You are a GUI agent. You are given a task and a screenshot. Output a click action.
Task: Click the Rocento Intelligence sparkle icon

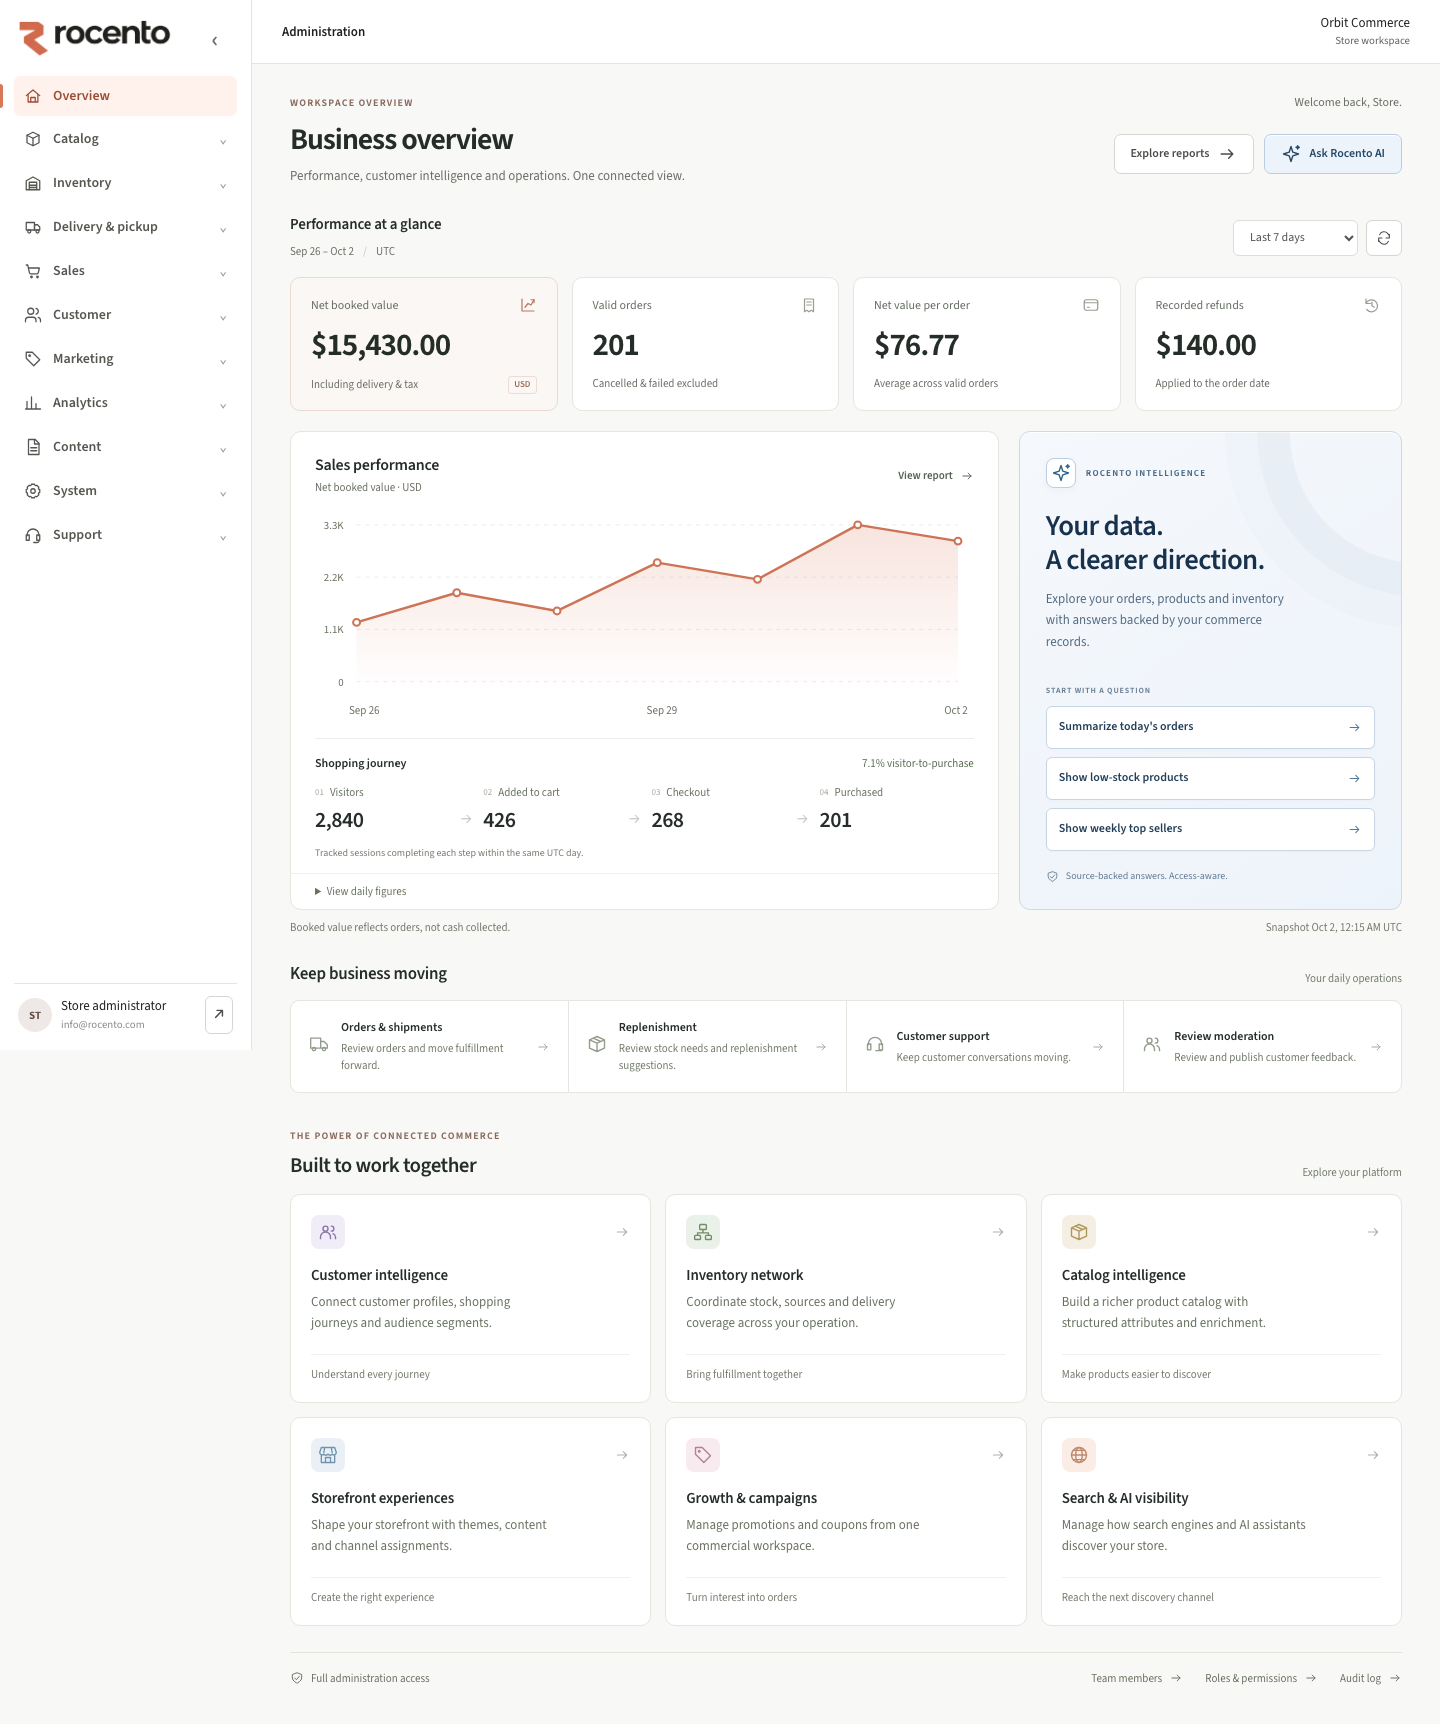pyautogui.click(x=1061, y=473)
